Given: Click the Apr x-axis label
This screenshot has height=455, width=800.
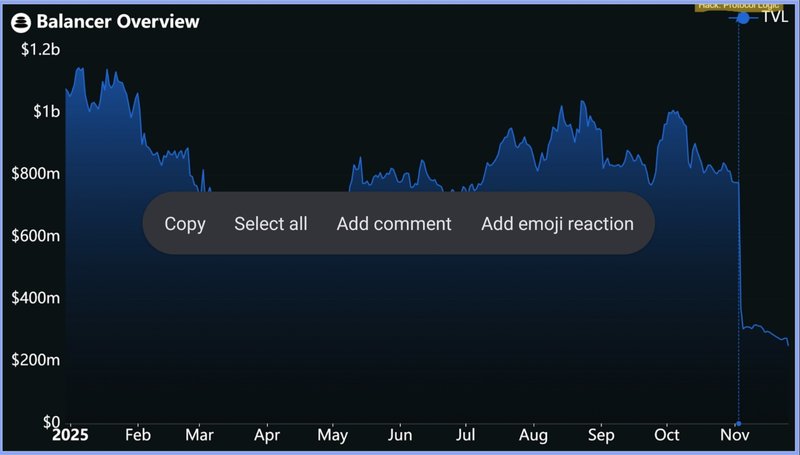Looking at the screenshot, I should click(x=267, y=436).
